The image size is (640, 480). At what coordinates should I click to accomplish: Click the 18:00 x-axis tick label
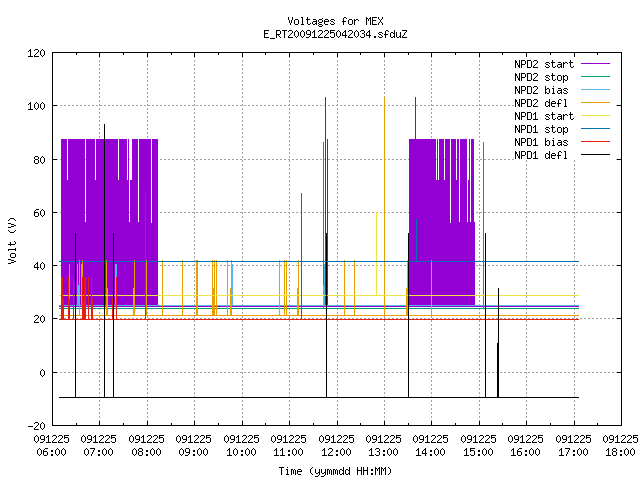pyautogui.click(x=620, y=452)
